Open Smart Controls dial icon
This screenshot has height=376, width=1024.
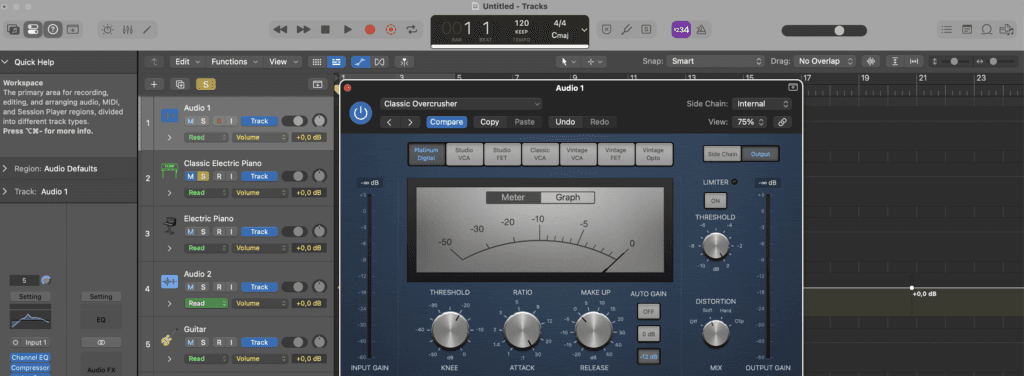[107, 29]
